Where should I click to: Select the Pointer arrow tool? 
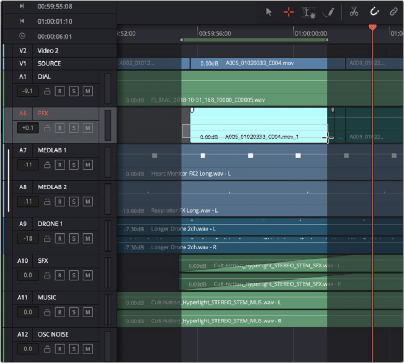[x=269, y=12]
